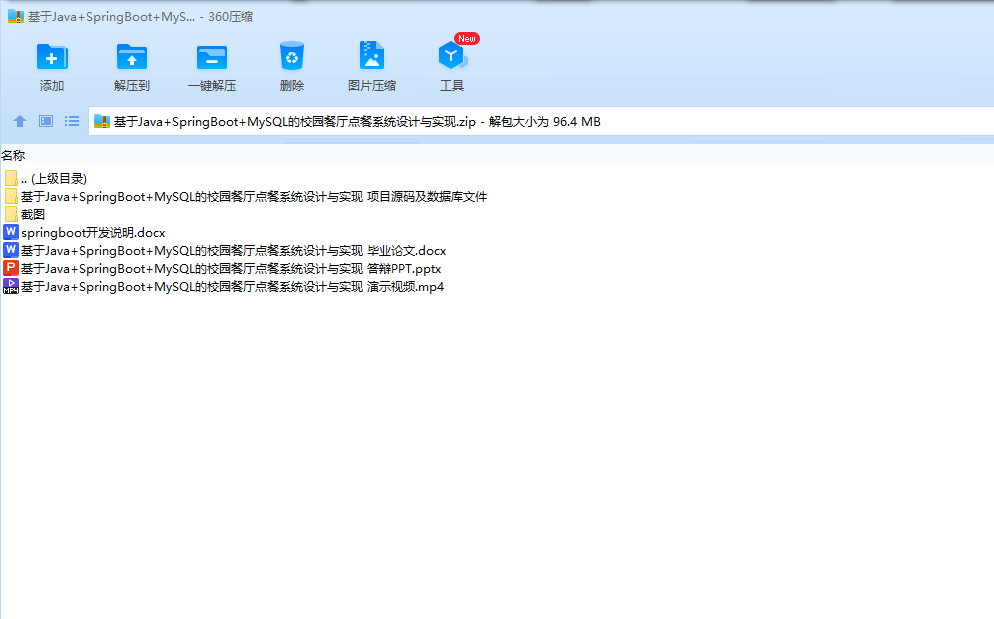Image resolution: width=994 pixels, height=619 pixels.
Task: Open the 工具 (Tools) icon
Action: pos(452,56)
